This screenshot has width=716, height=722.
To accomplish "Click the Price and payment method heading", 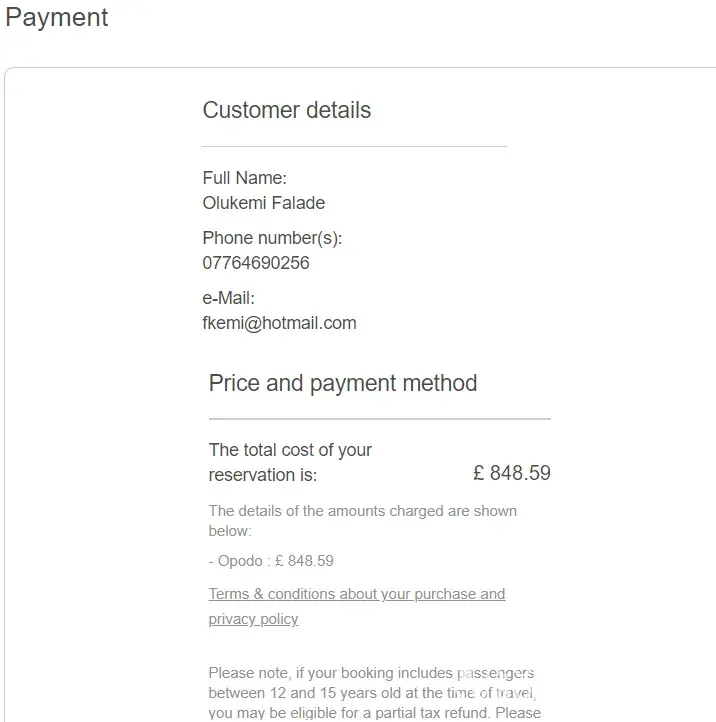I will (x=343, y=383).
